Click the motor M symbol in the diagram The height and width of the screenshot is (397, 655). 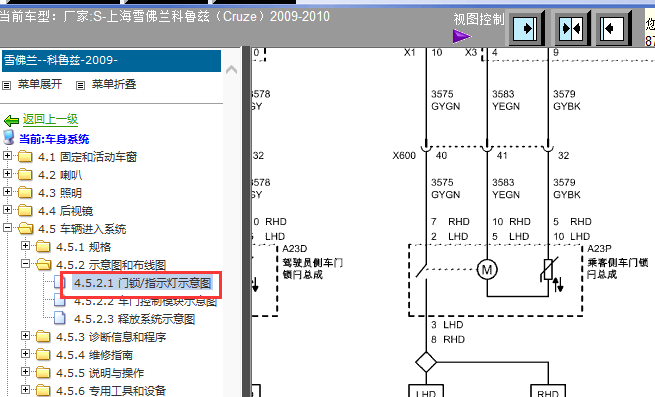point(487,270)
